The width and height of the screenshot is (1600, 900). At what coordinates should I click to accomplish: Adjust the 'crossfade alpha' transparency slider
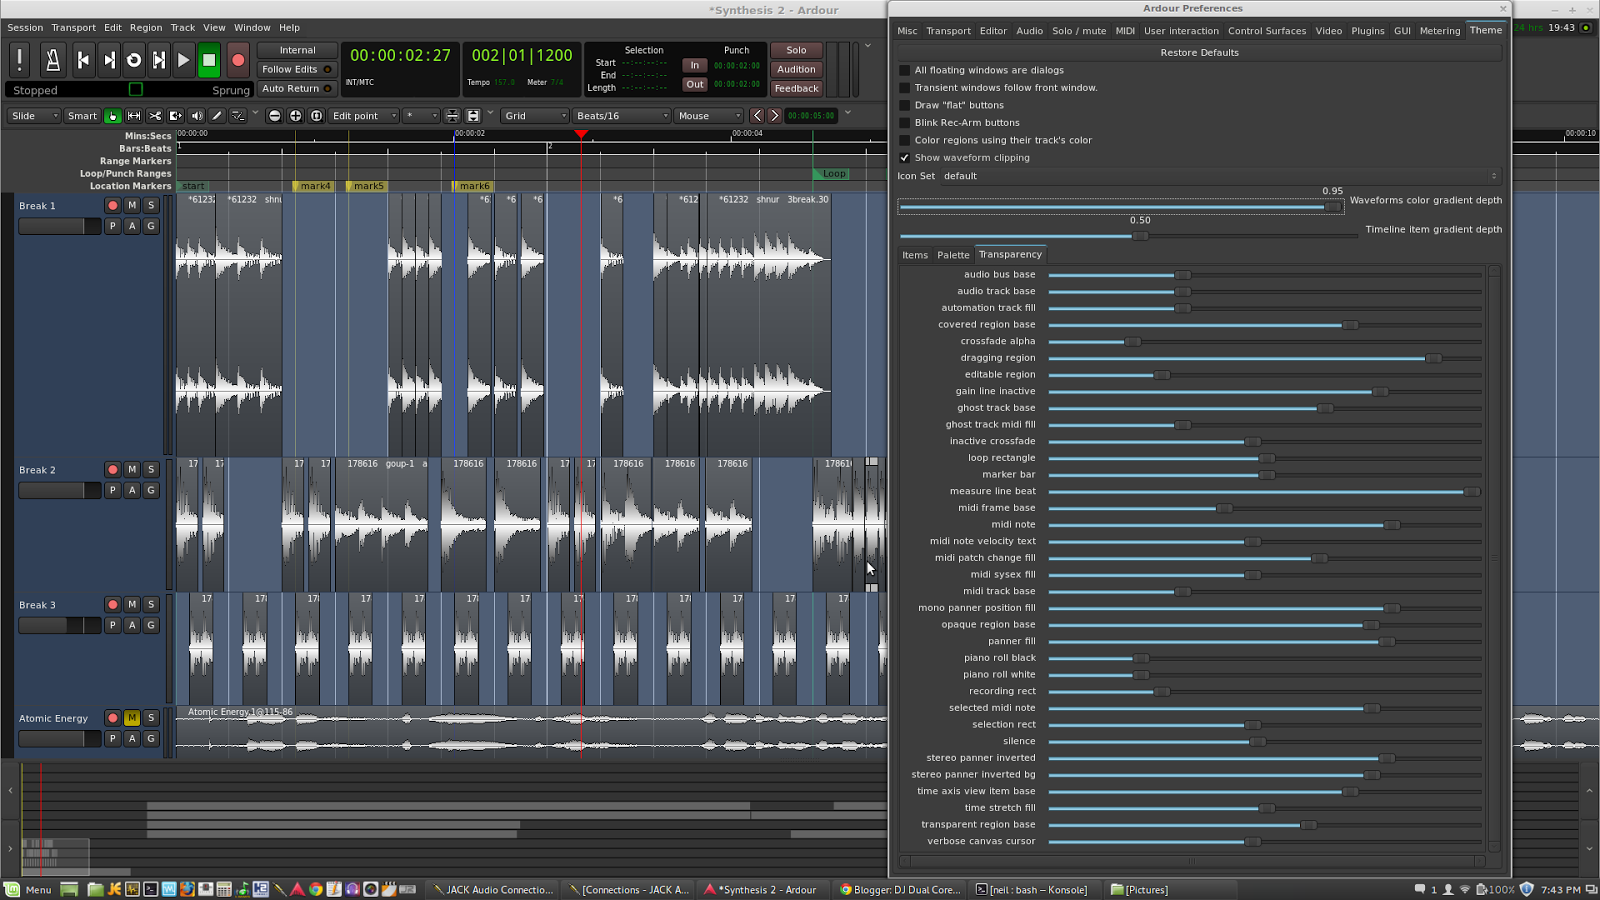coord(1265,341)
